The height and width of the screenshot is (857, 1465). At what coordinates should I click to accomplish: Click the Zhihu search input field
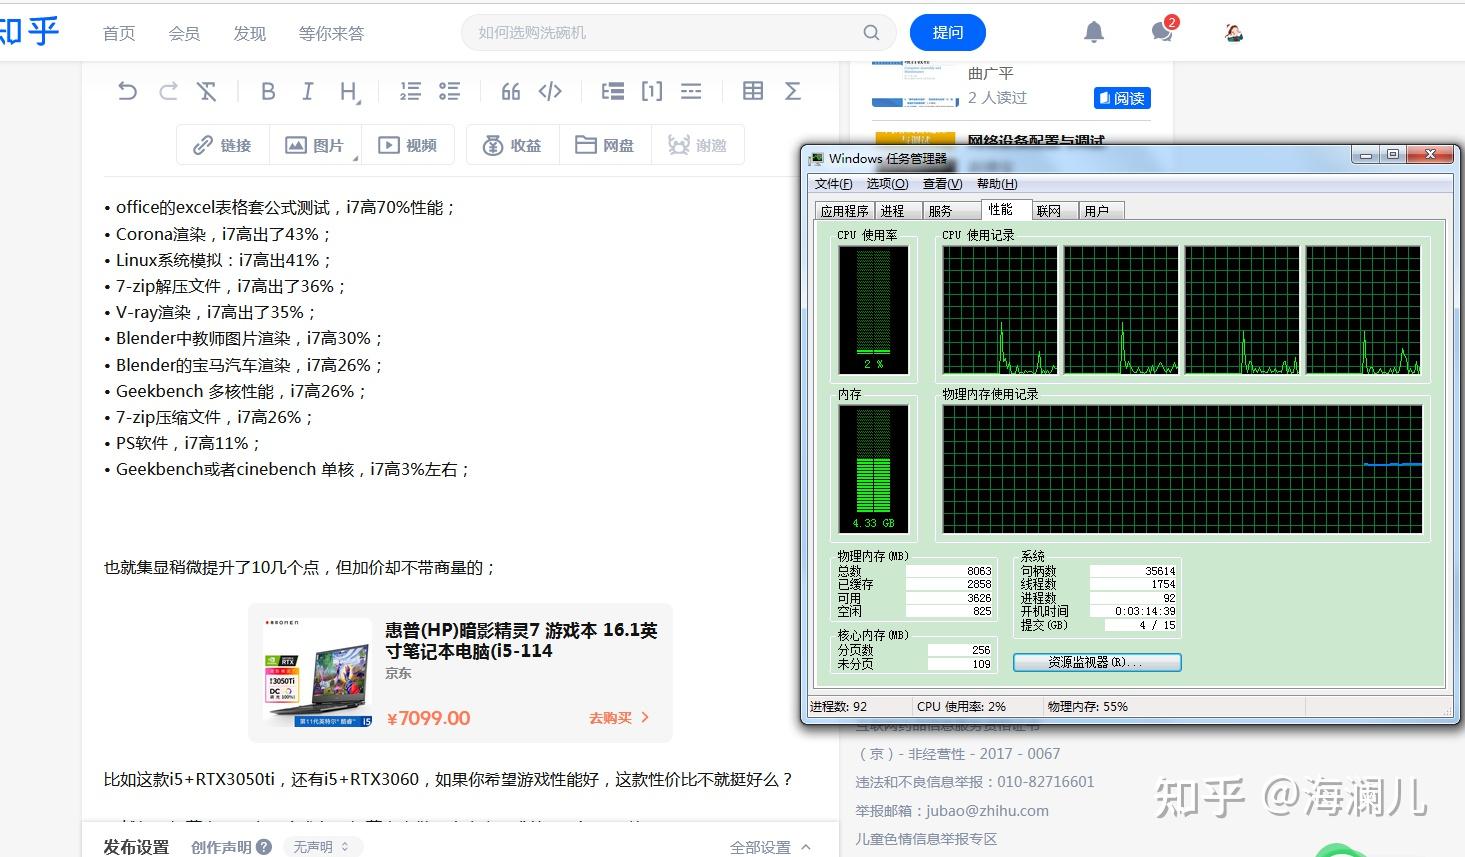[x=660, y=33]
